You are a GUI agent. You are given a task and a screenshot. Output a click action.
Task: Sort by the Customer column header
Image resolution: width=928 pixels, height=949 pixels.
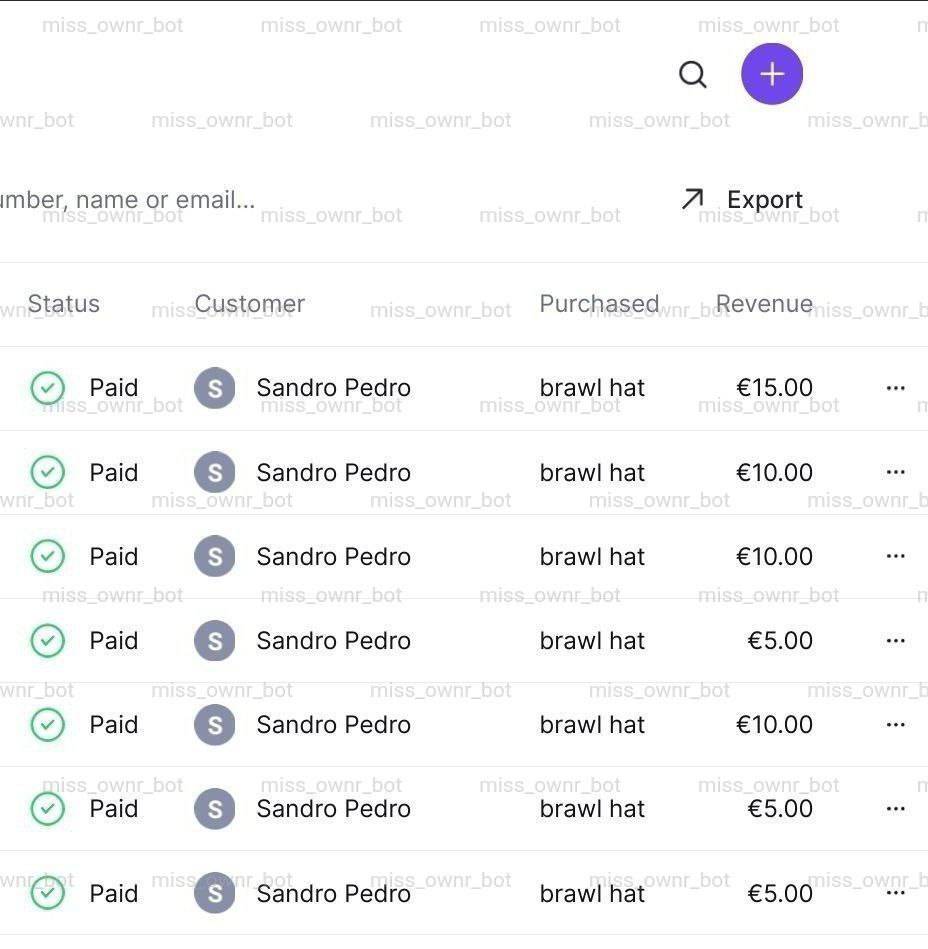pos(250,304)
